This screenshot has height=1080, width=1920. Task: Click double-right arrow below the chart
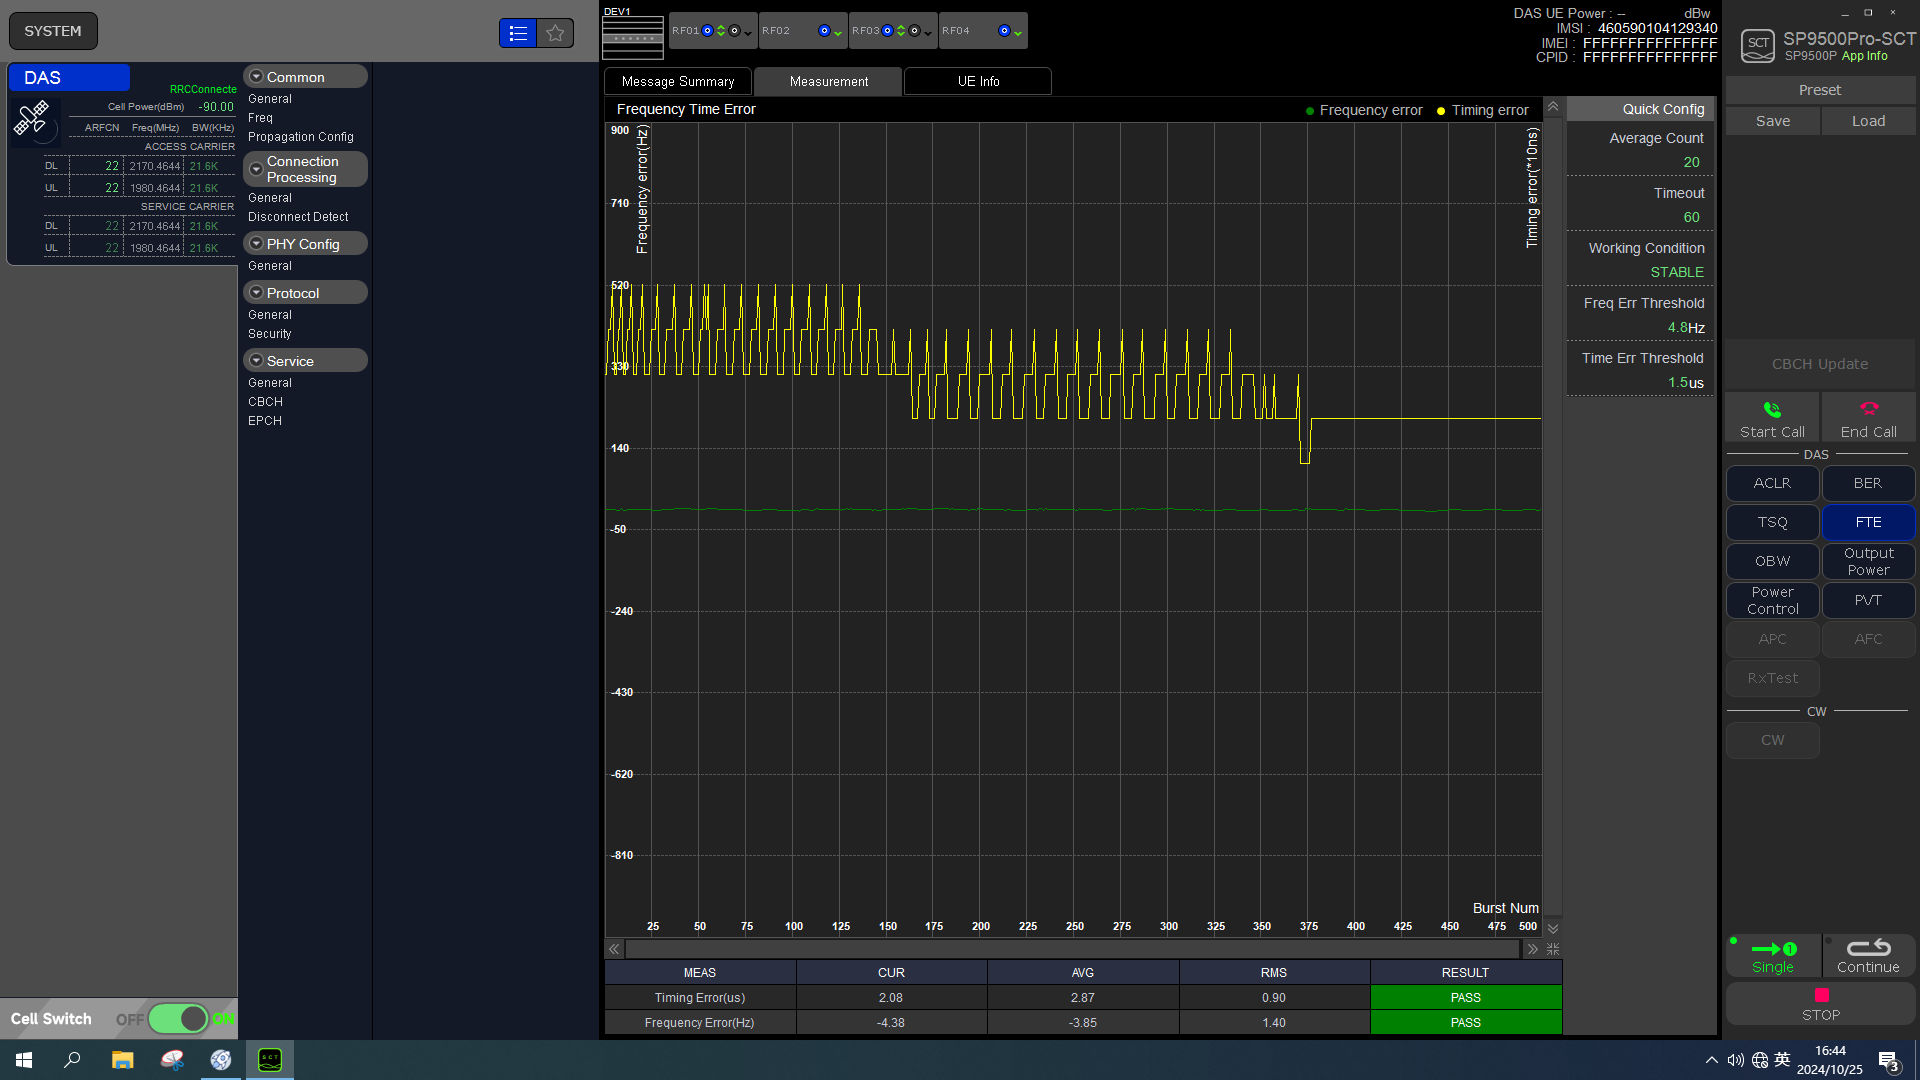point(1532,949)
